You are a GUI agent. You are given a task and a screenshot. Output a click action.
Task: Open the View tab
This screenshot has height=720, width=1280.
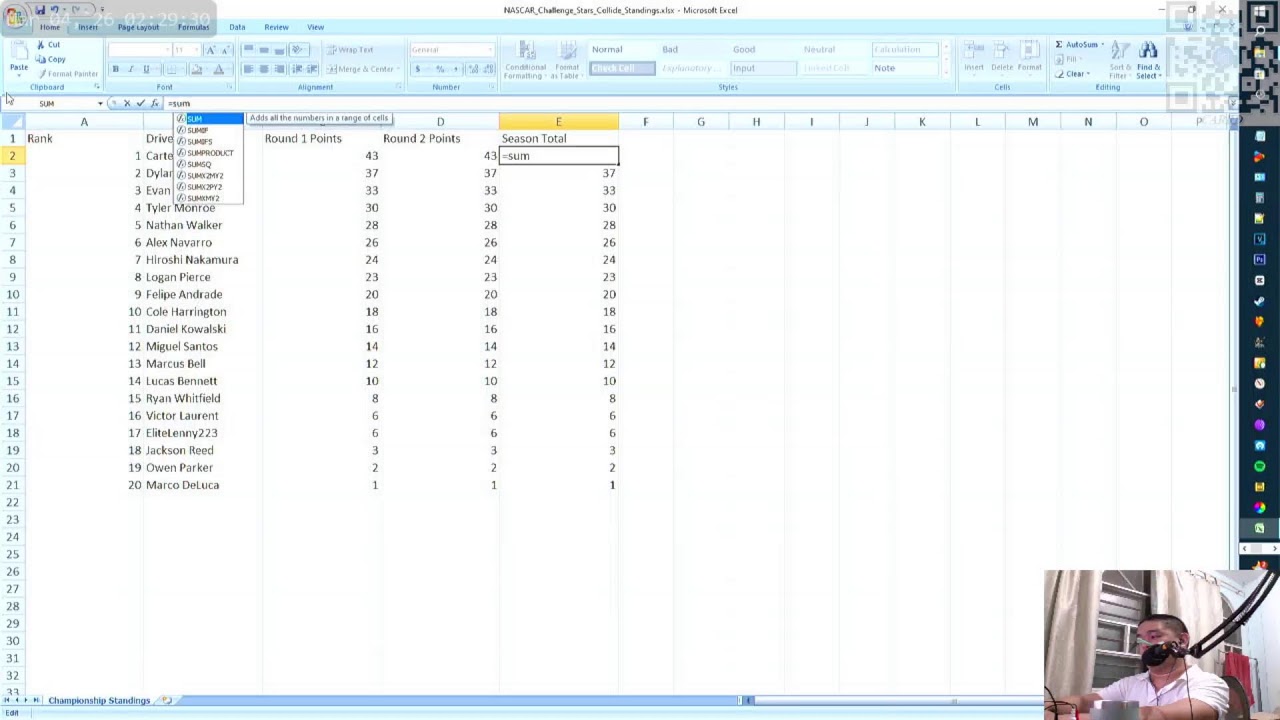pos(315,27)
